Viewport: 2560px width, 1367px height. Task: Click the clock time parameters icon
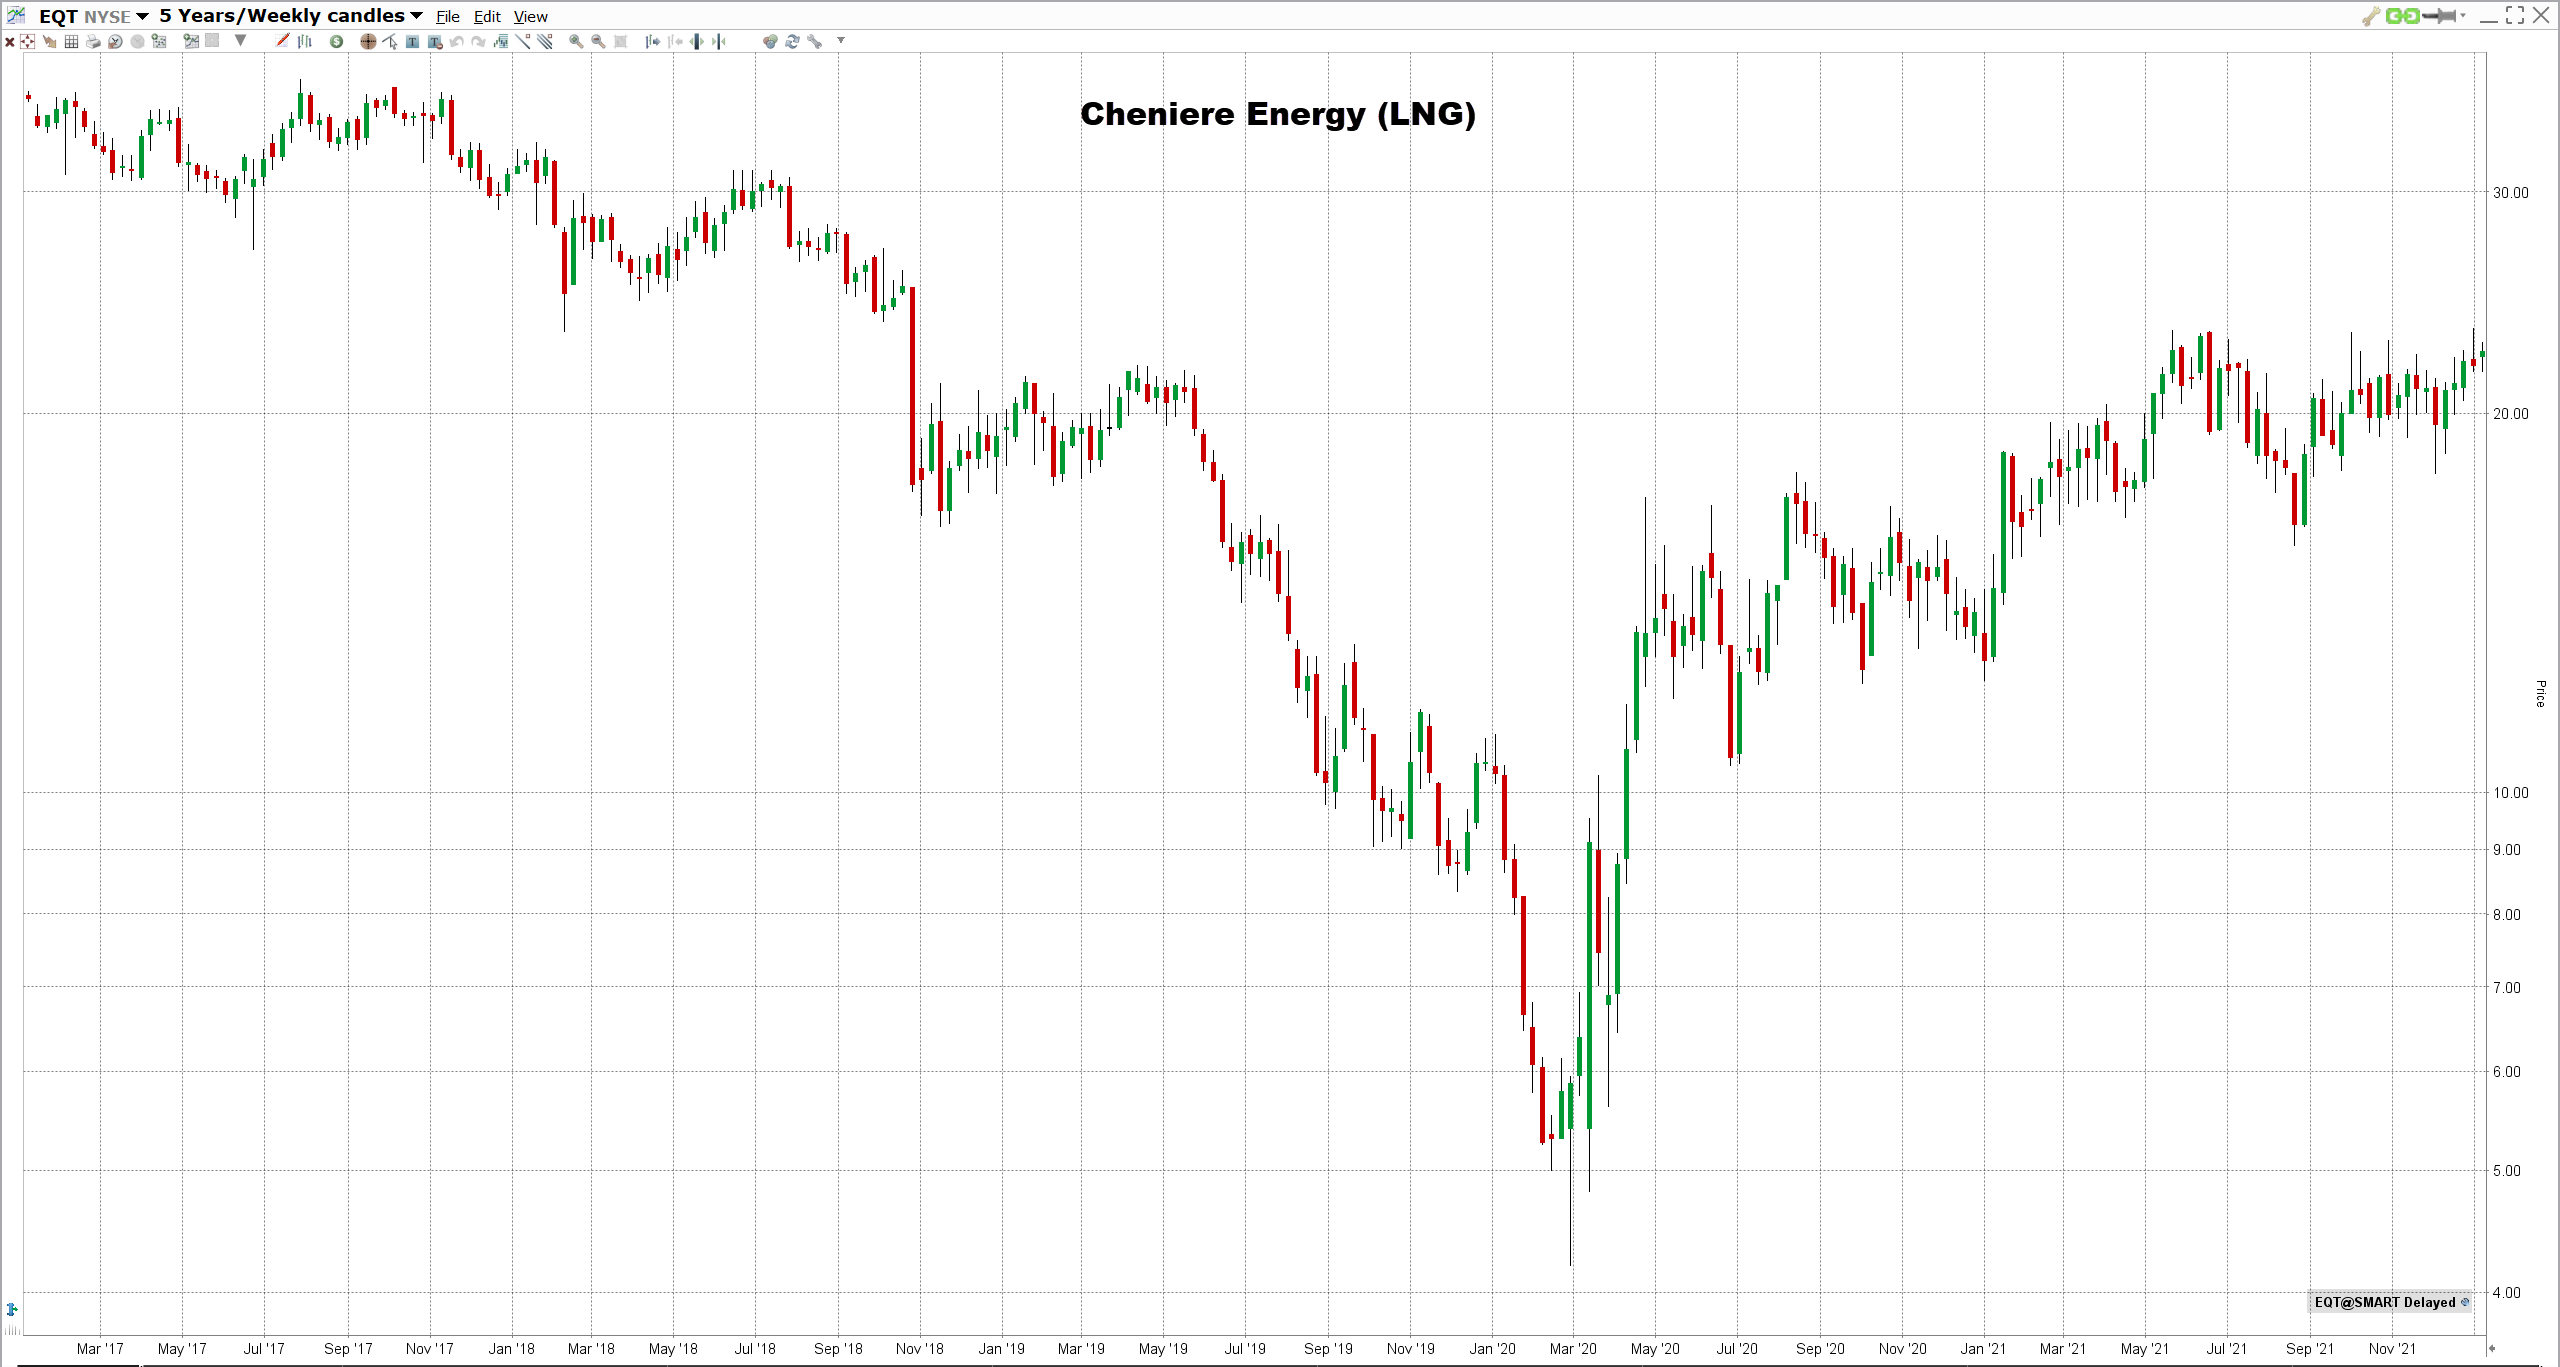pos(115,42)
